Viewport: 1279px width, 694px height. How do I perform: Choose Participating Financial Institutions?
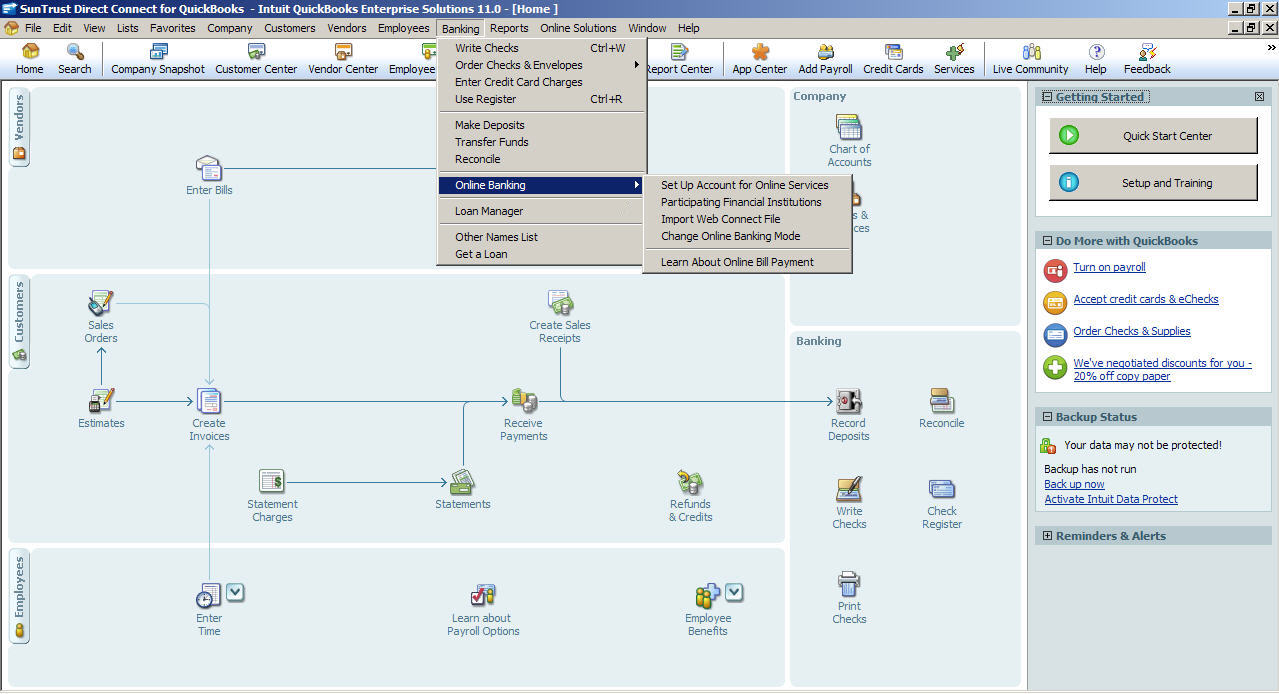pyautogui.click(x=747, y=202)
